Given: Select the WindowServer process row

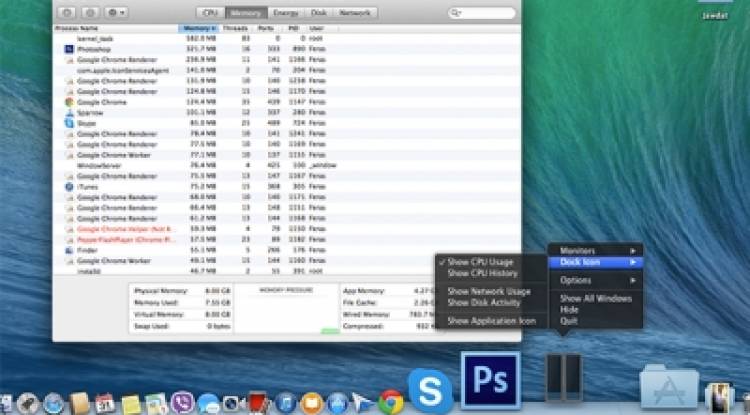Looking at the screenshot, I should coord(287,165).
